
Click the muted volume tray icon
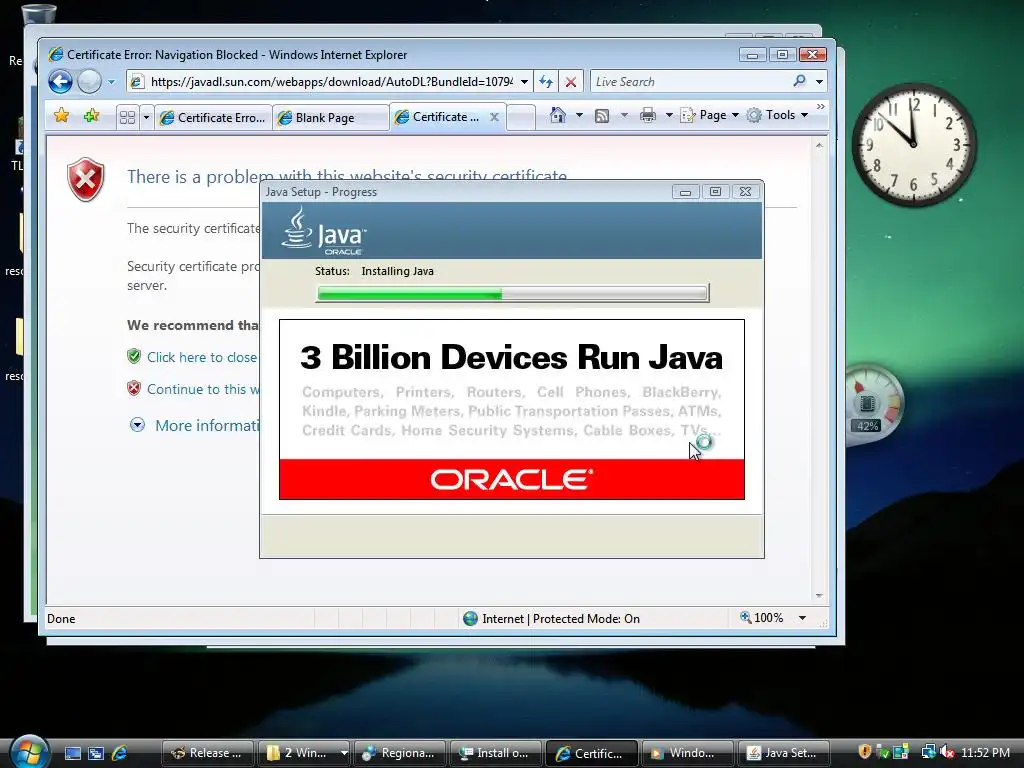tap(947, 752)
